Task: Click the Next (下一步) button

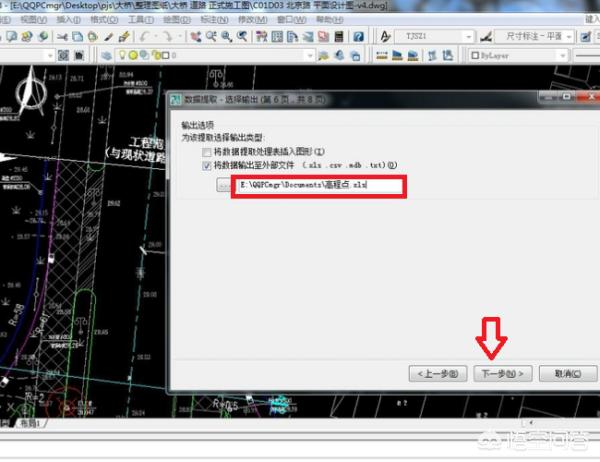Action: 500,373
